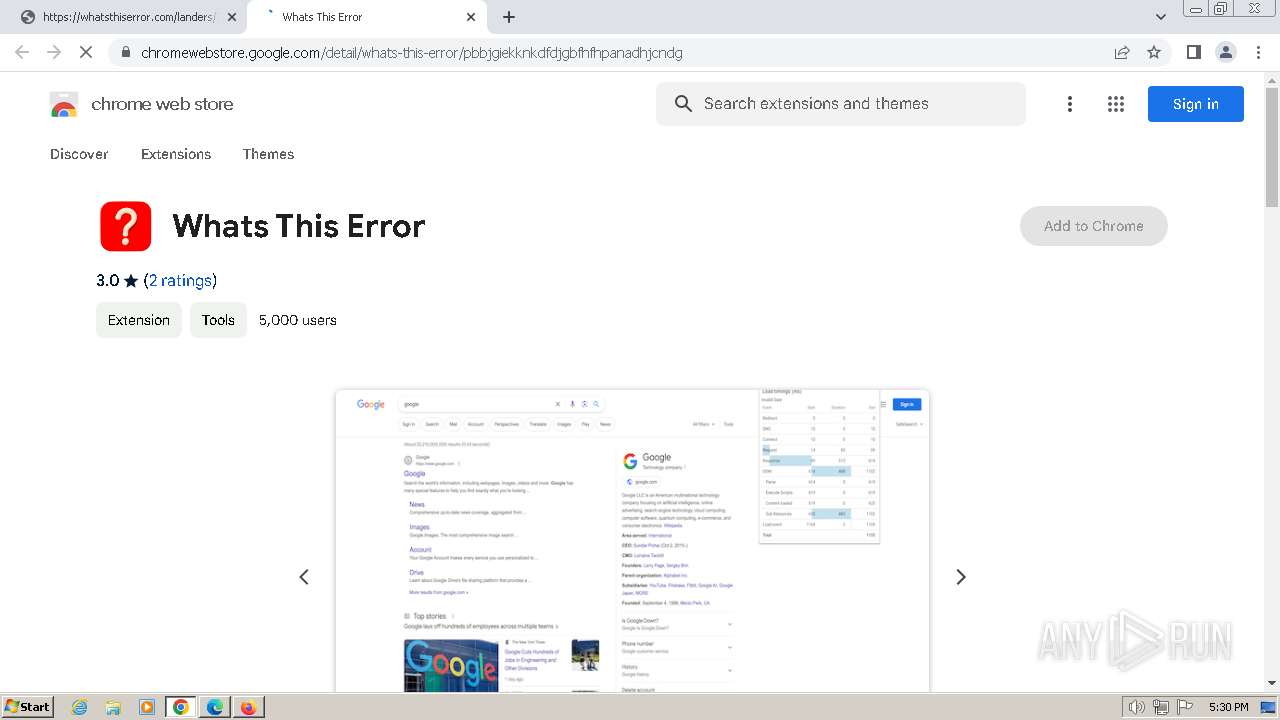Stop loading the page
Viewport: 1280px width, 720px height.
(86, 52)
